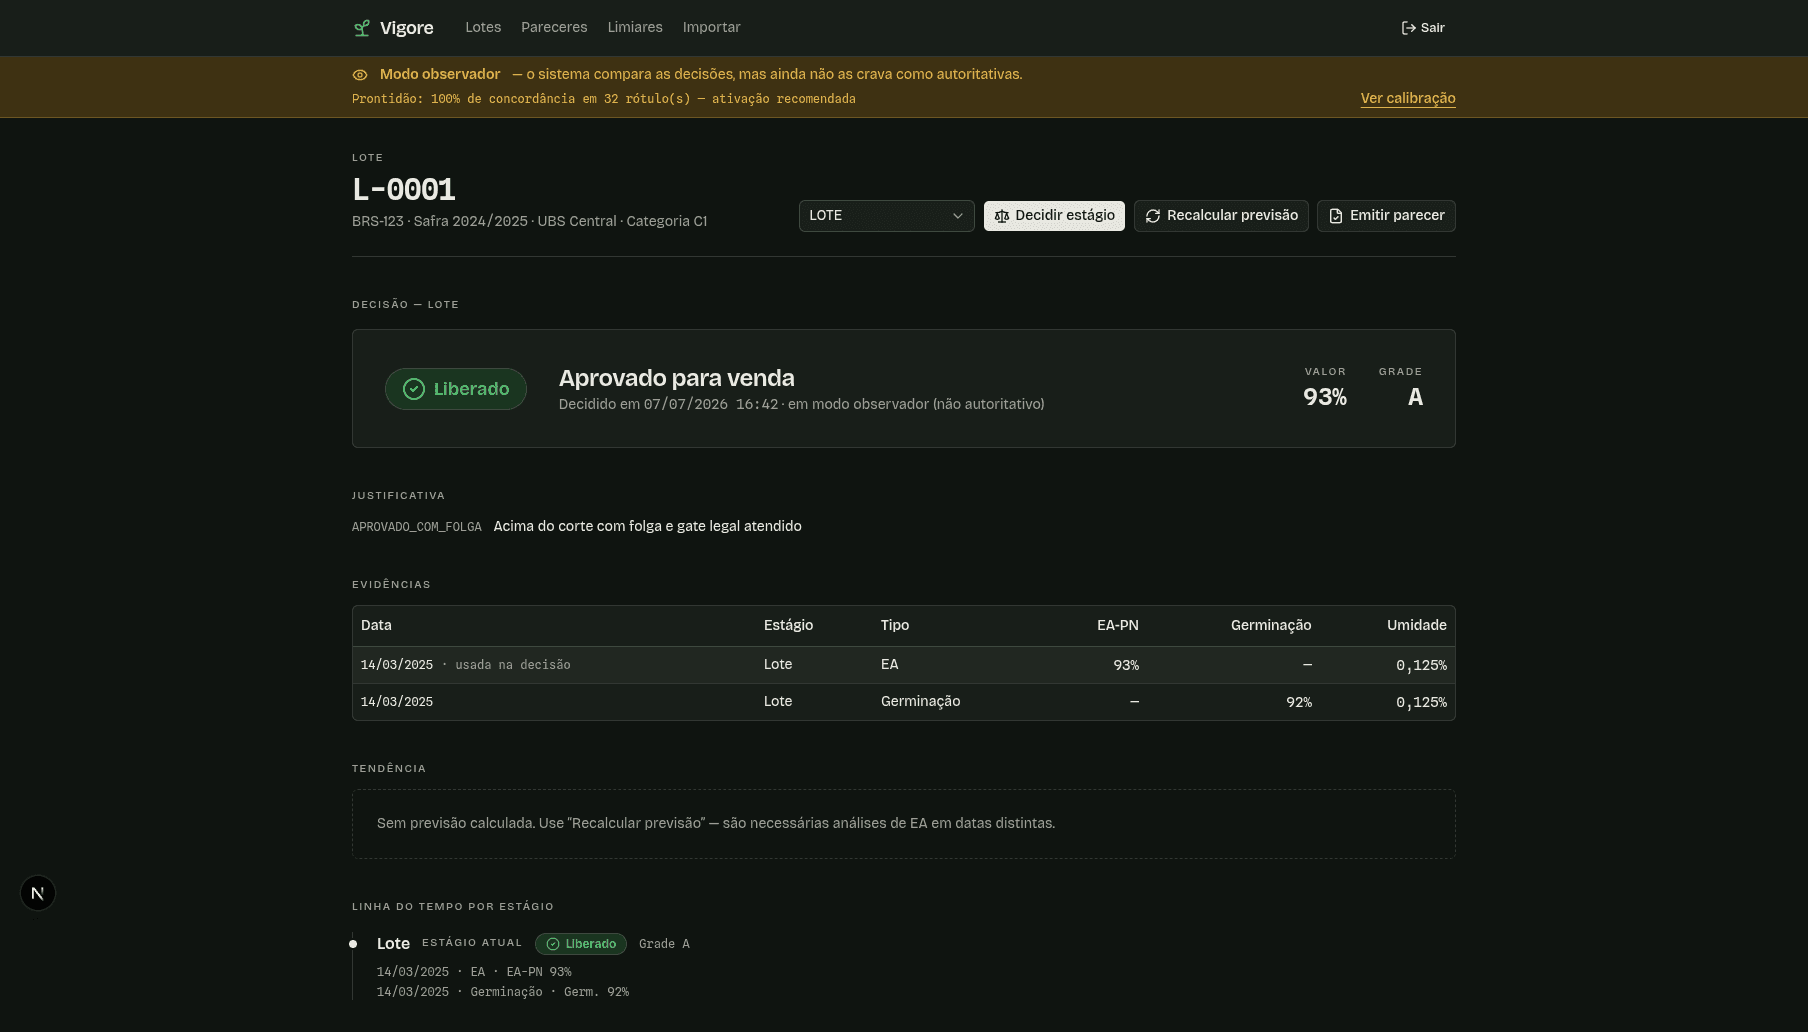Click the eye icon beside Modo observador

(x=360, y=75)
